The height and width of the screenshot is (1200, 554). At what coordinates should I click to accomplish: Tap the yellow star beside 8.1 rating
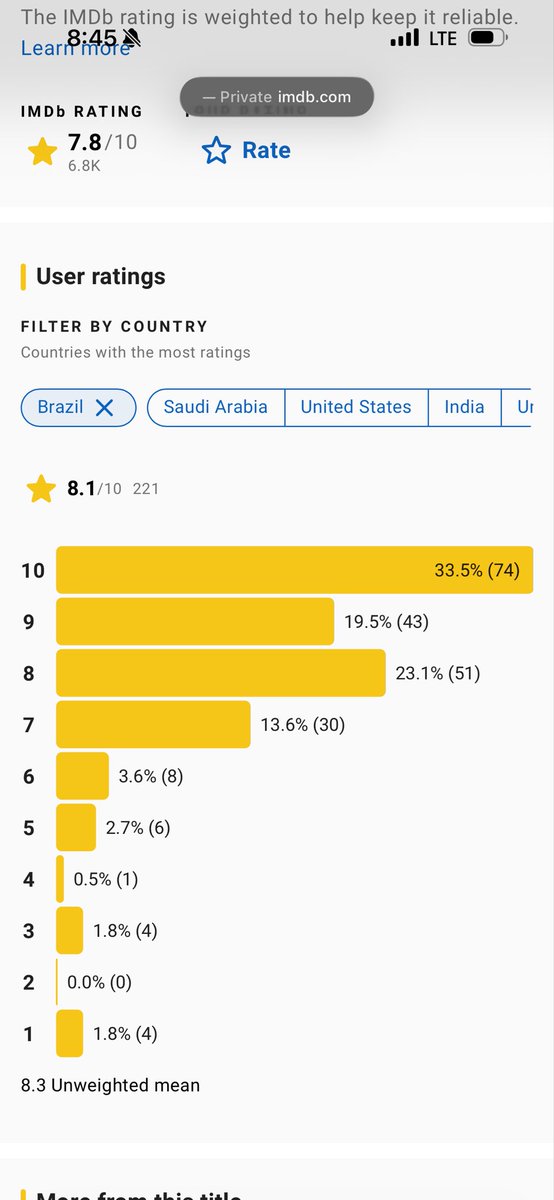(x=42, y=489)
